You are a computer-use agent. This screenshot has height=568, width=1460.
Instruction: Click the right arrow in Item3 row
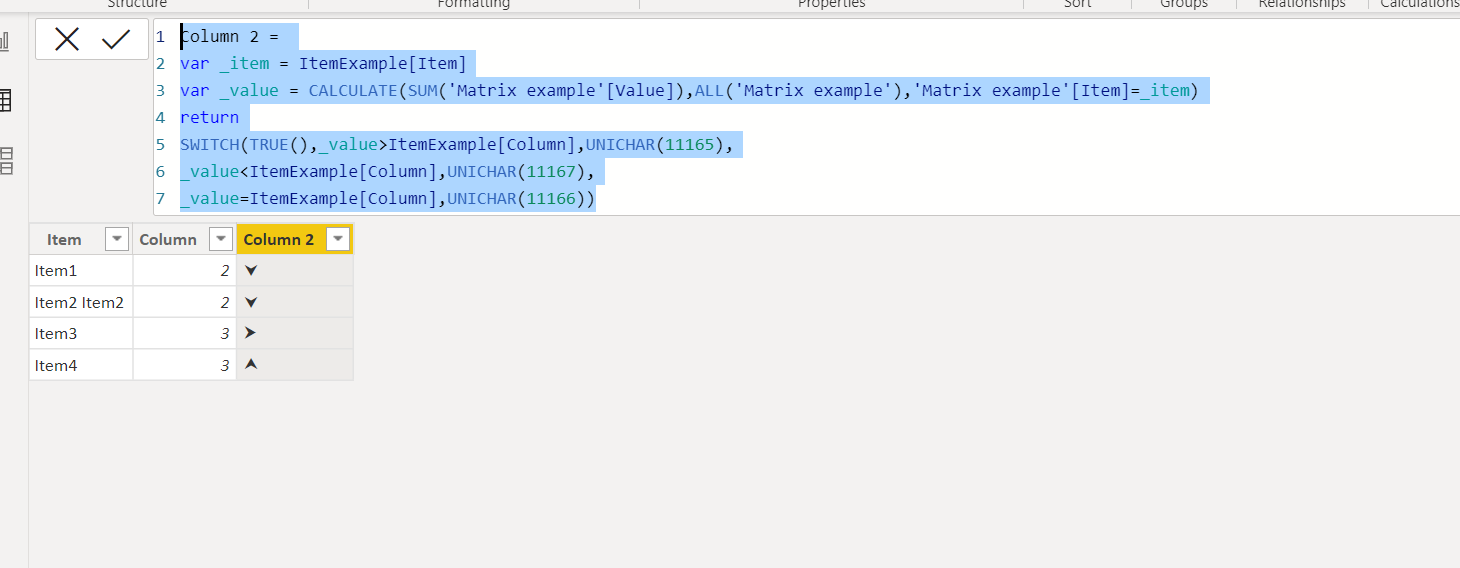(251, 333)
